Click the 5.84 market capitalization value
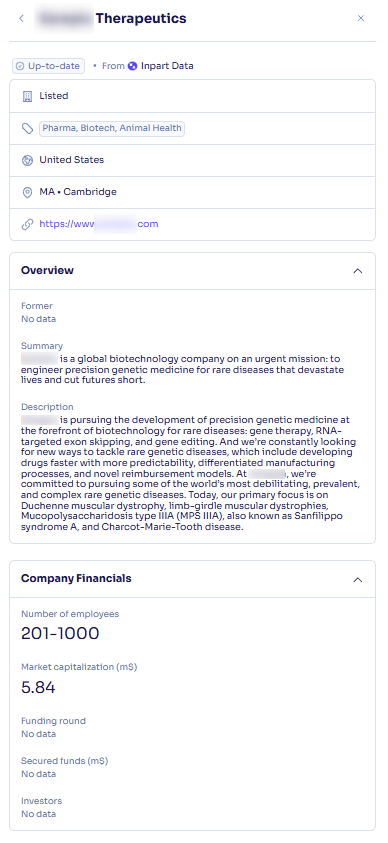 tap(38, 687)
